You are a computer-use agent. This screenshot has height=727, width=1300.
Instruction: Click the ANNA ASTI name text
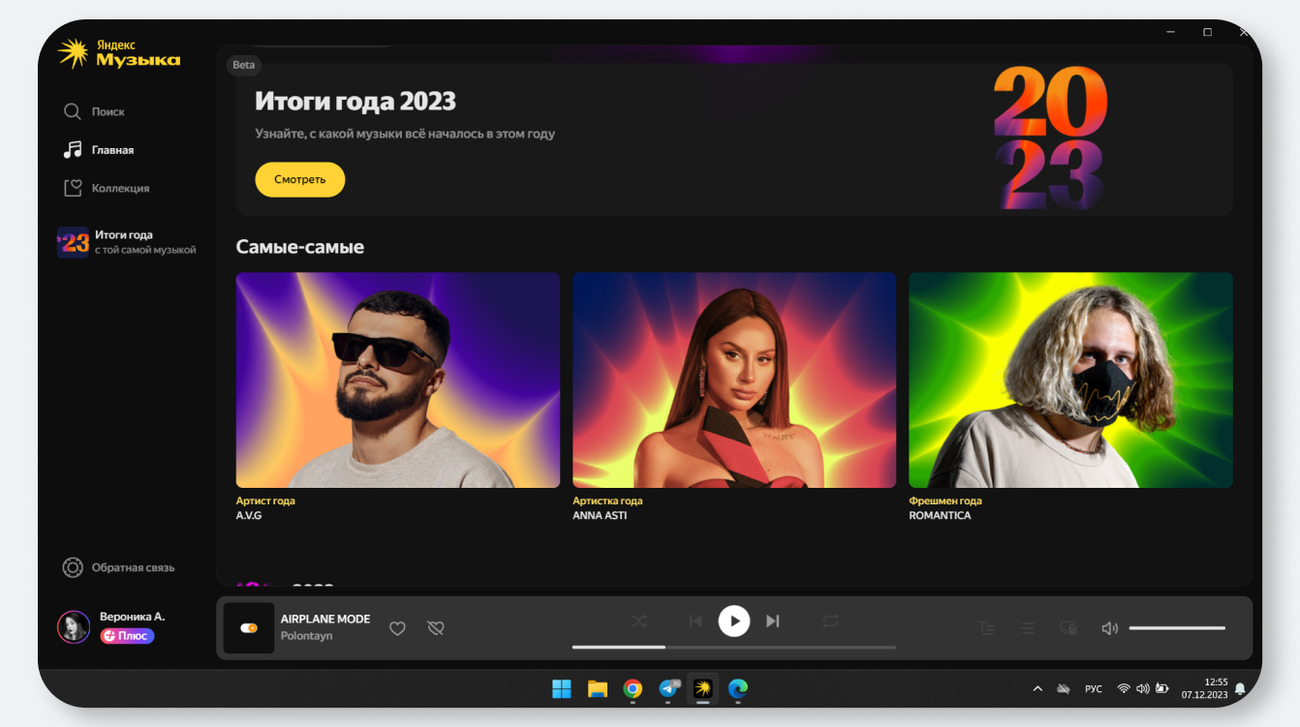[x=600, y=516]
